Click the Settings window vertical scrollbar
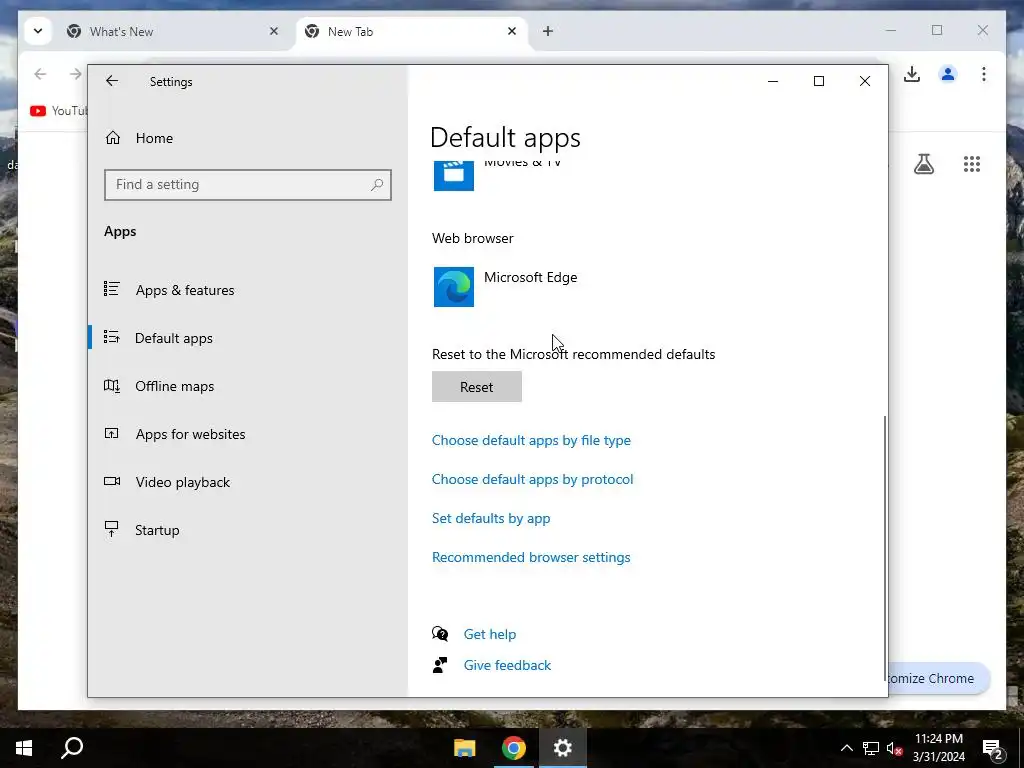This screenshot has width=1024, height=768. [x=885, y=549]
